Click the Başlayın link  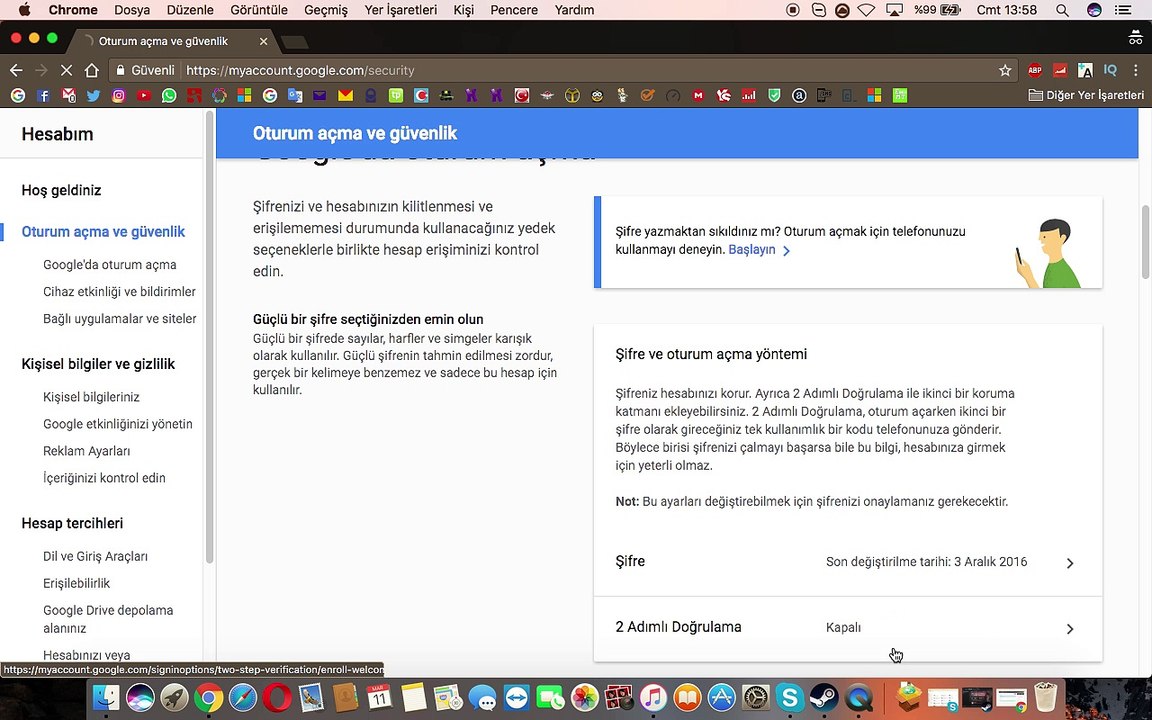tap(752, 250)
